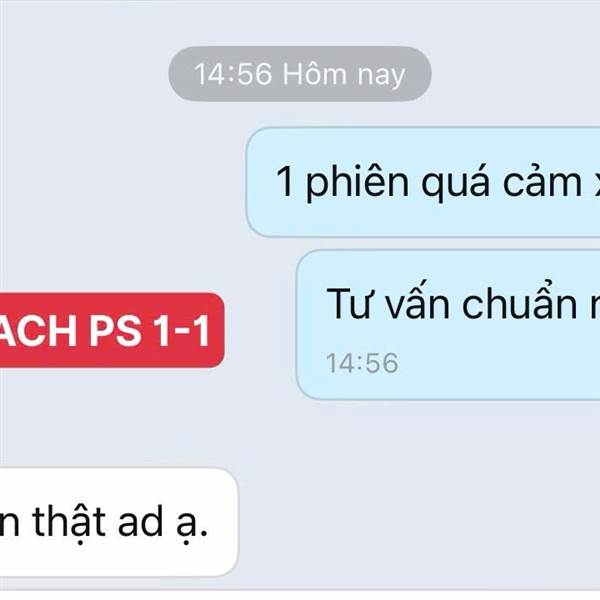
Task: Select the "1 phiên quá cảm" message bubble
Action: [423, 182]
